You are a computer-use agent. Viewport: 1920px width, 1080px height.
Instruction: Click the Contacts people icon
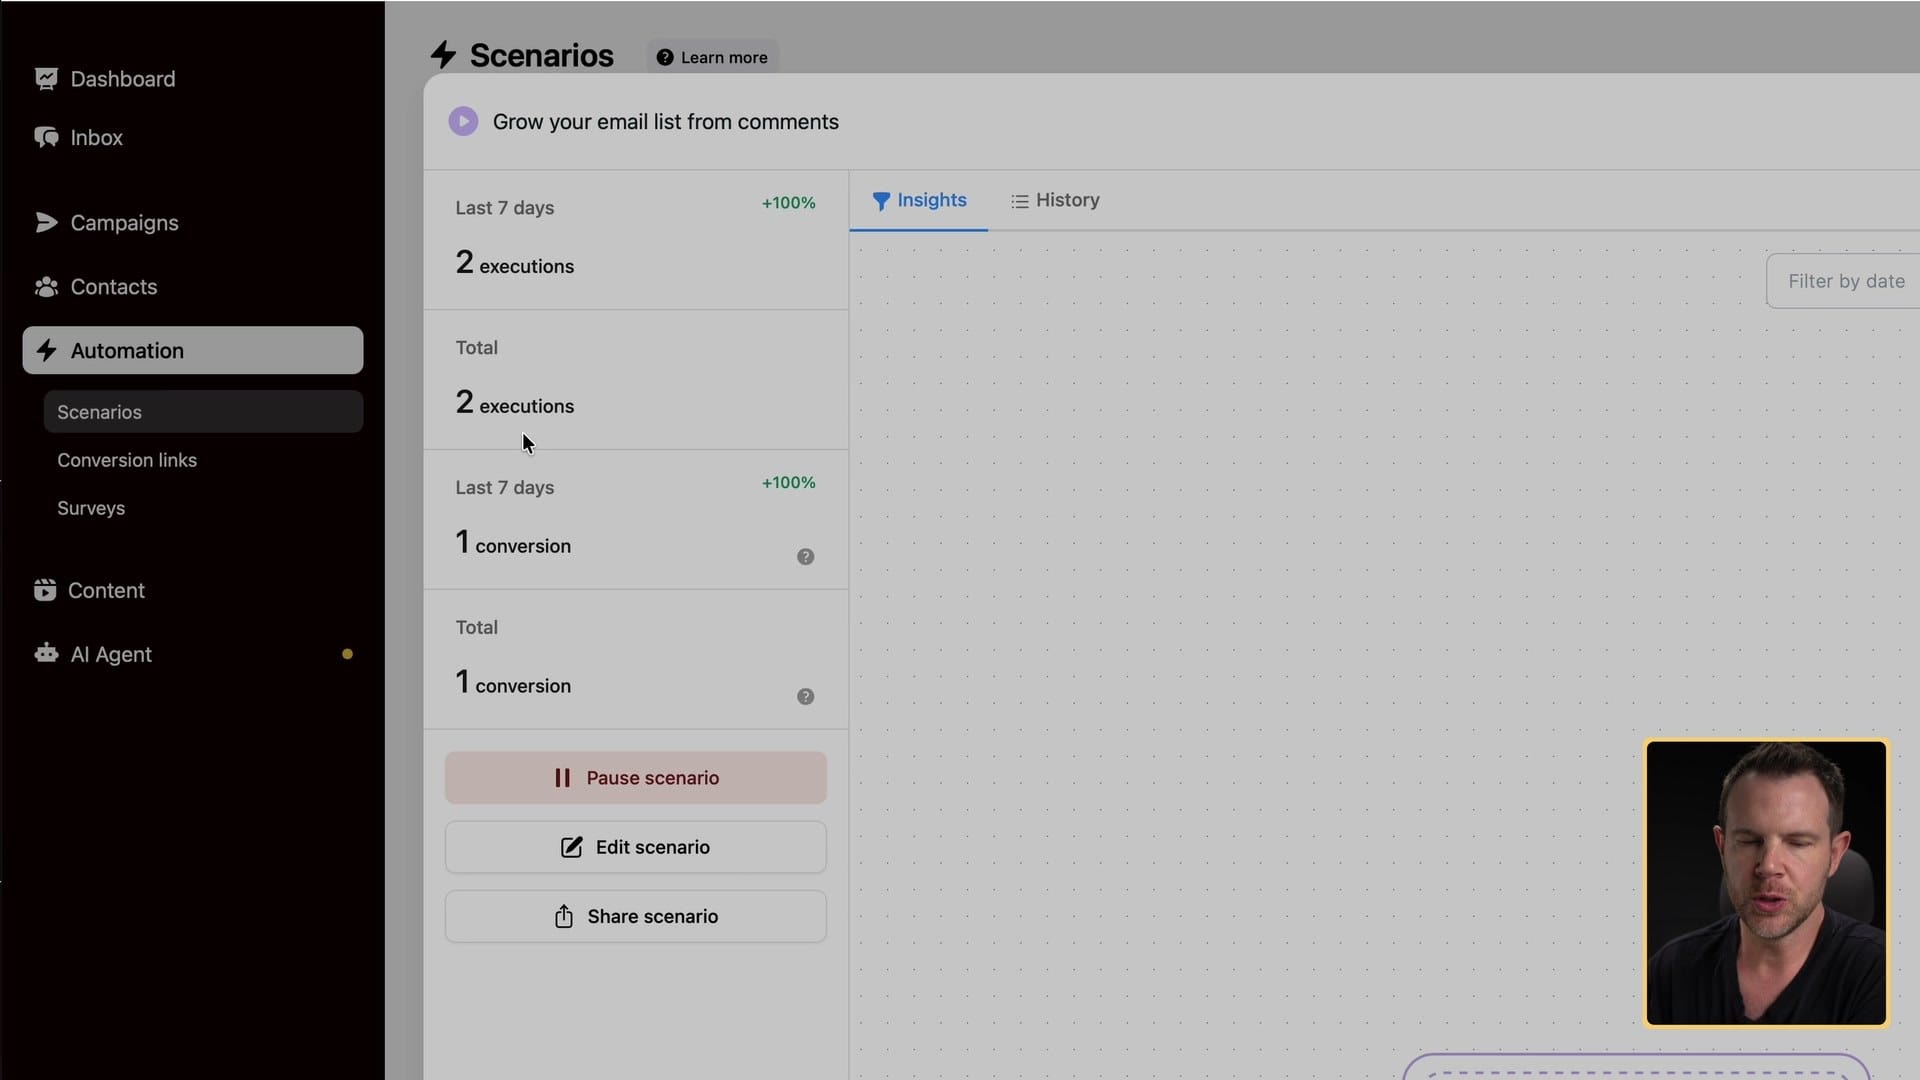click(46, 287)
